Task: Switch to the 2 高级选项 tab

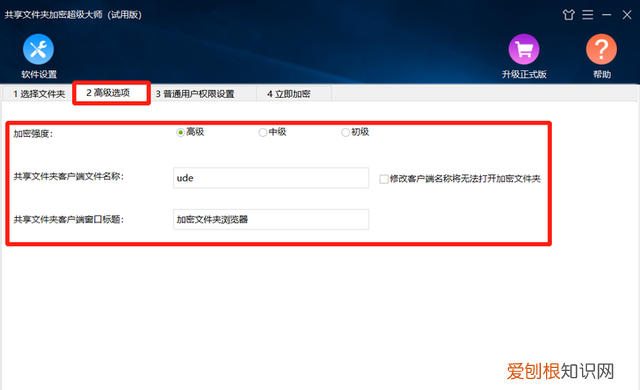Action: click(x=111, y=93)
